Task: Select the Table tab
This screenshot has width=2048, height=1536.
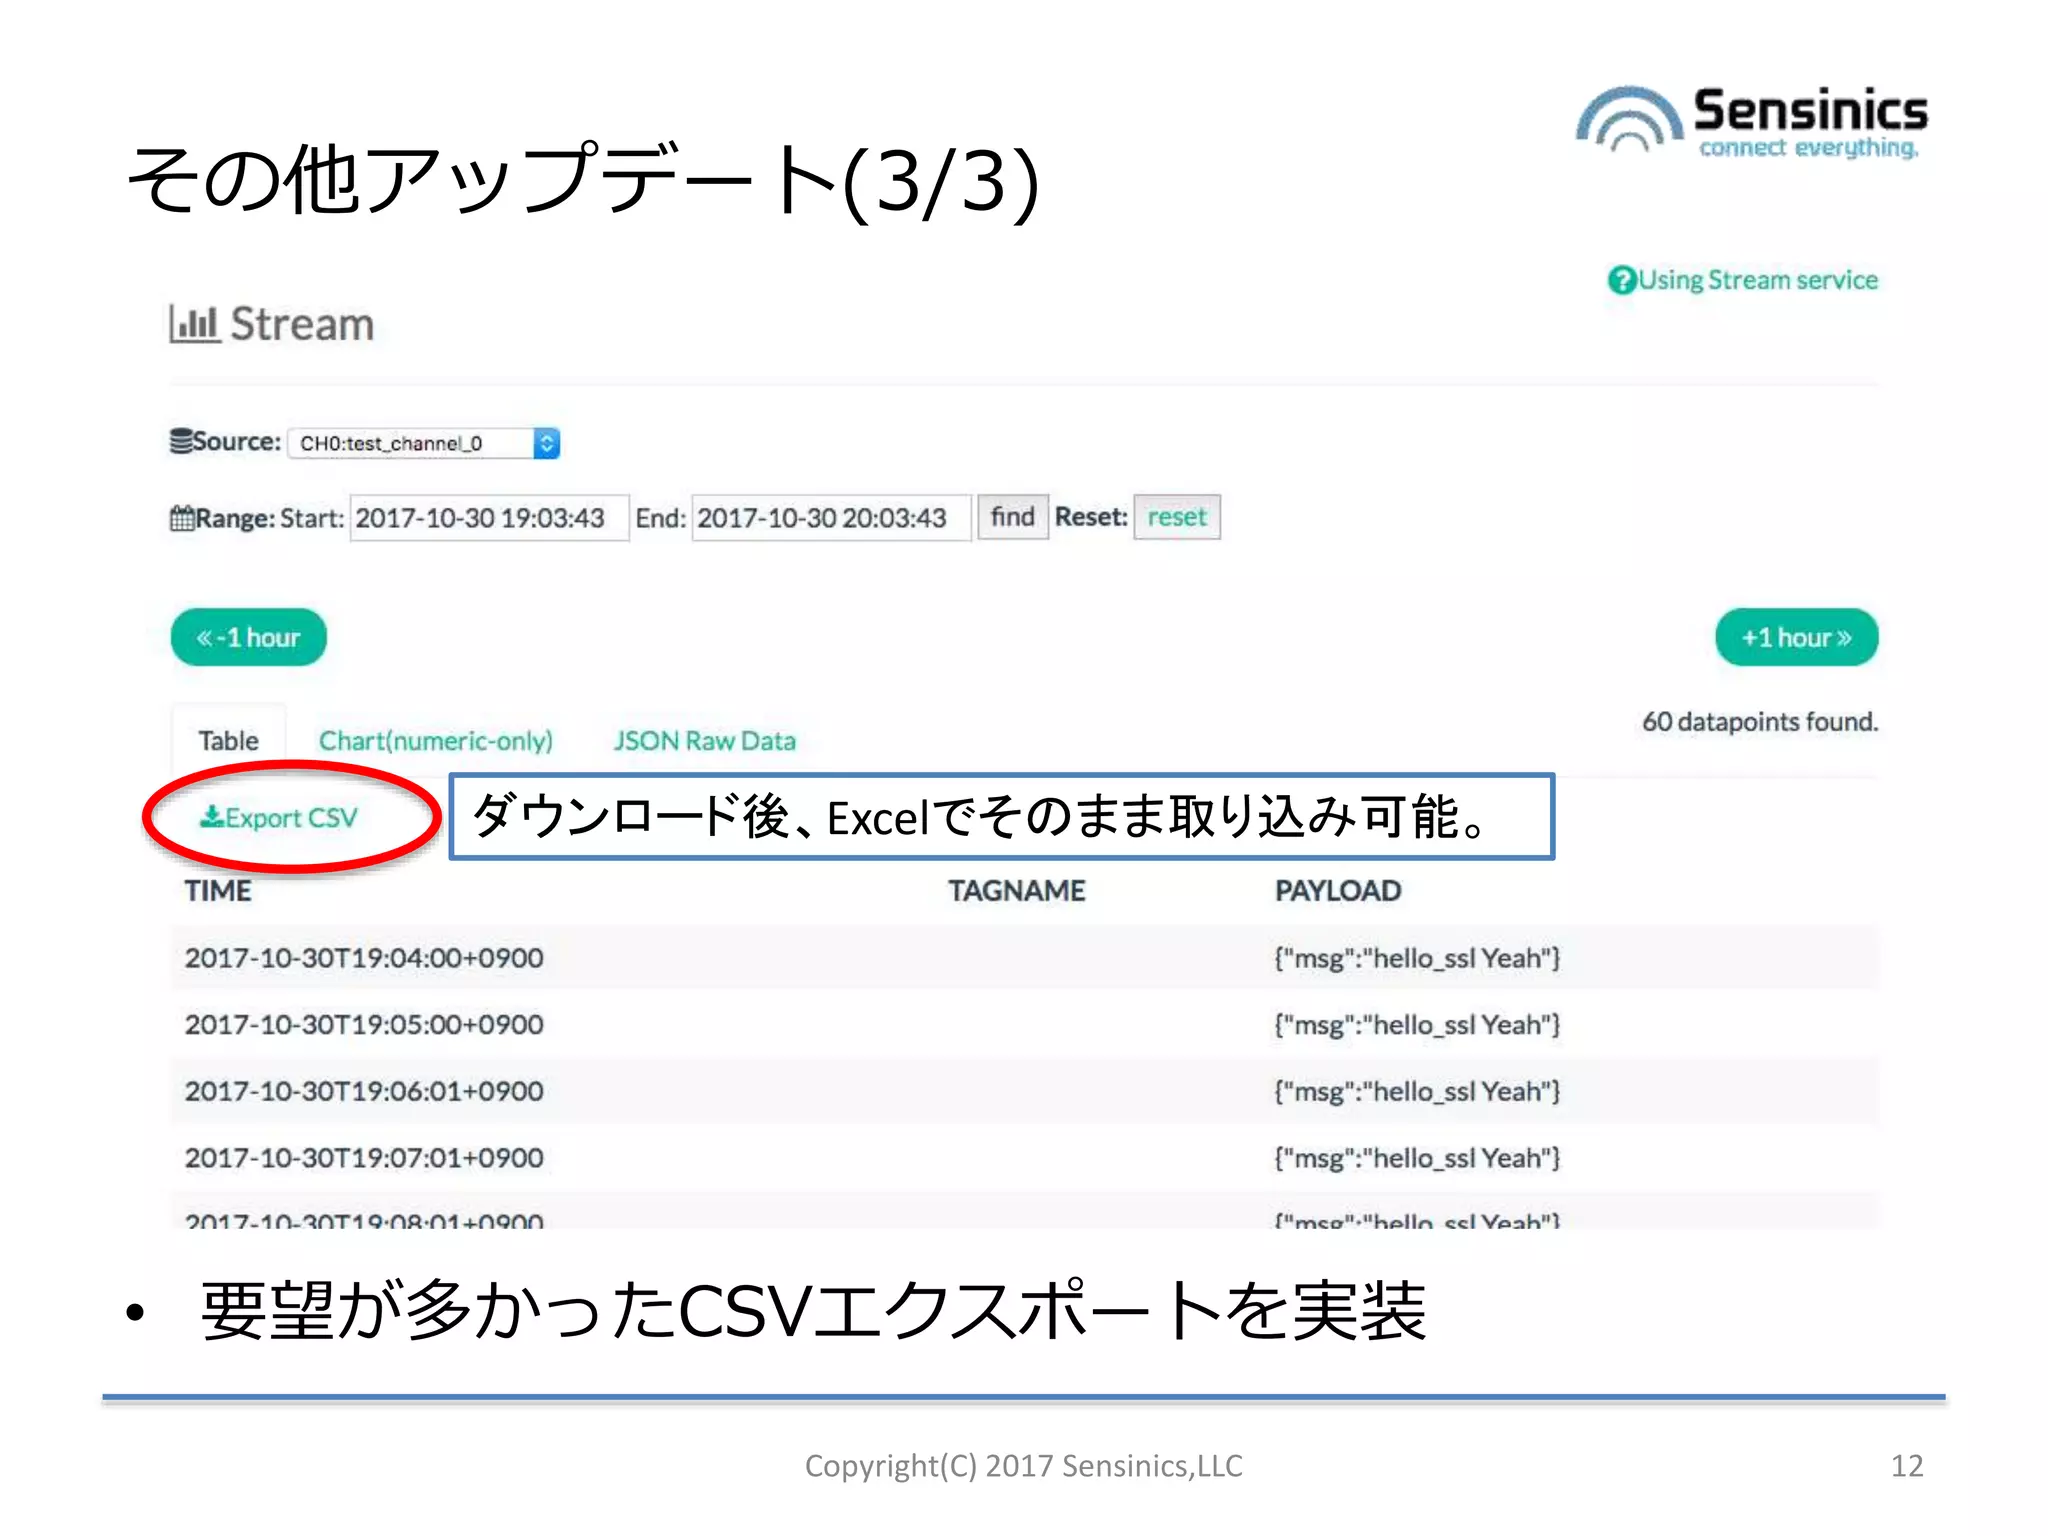Action: [228, 741]
